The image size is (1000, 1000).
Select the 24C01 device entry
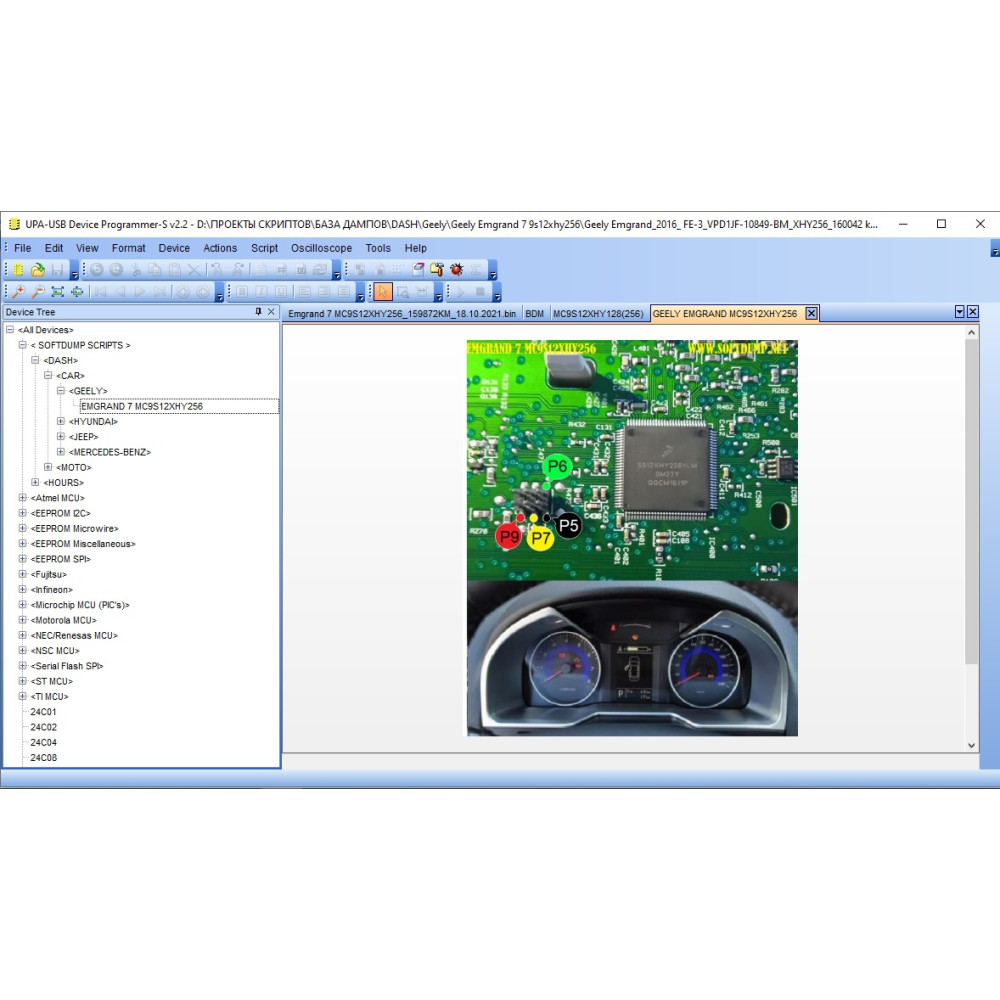(43, 712)
